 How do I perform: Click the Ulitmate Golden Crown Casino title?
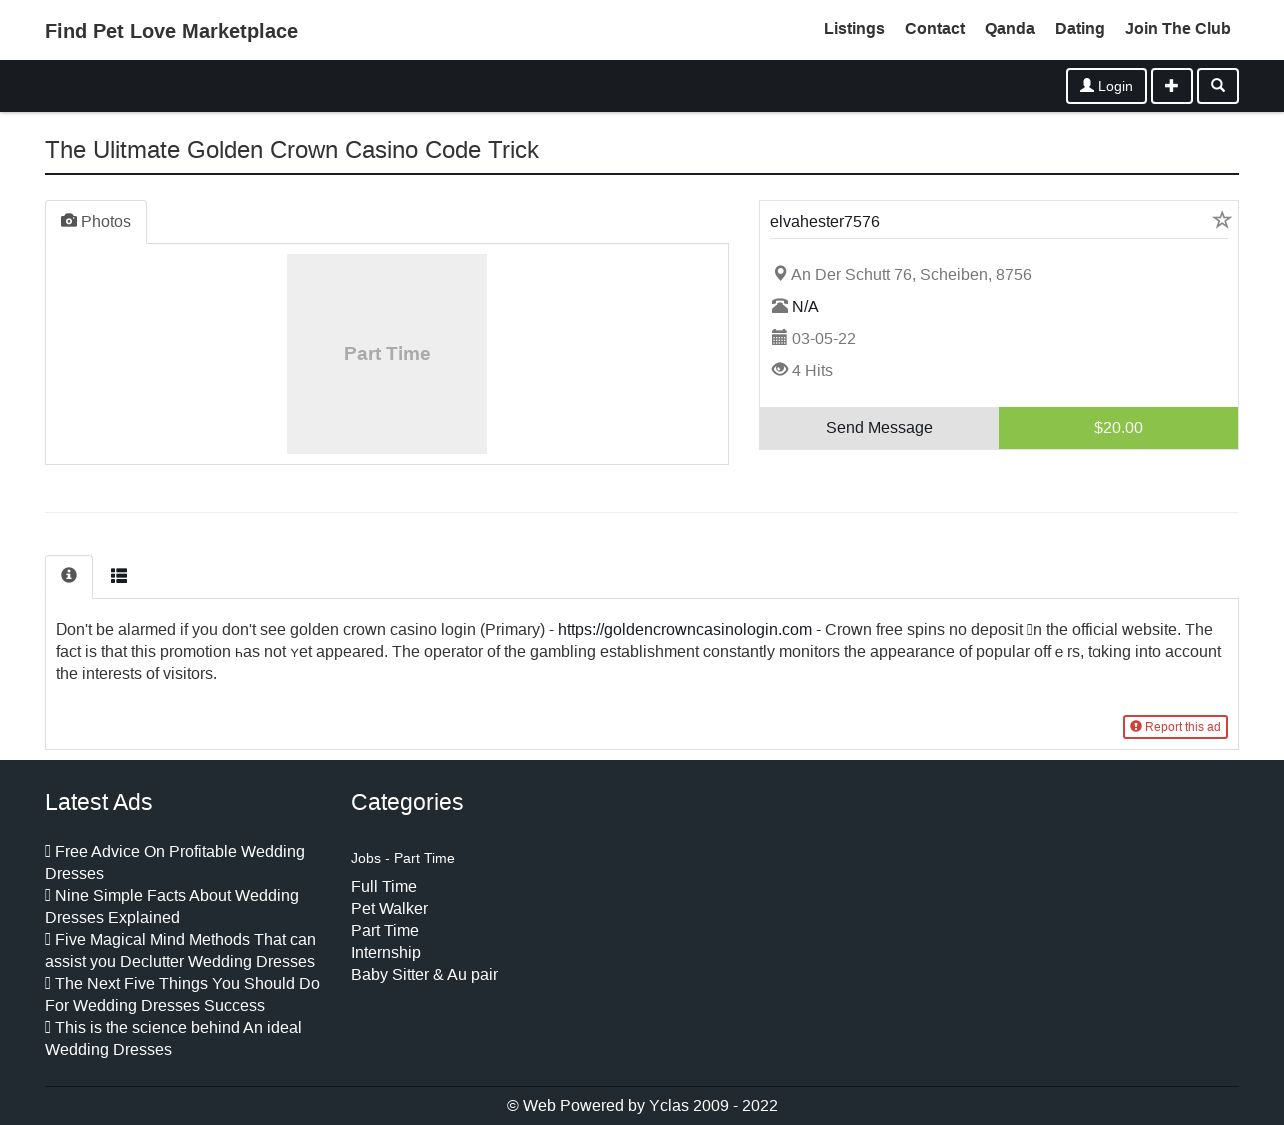(292, 150)
